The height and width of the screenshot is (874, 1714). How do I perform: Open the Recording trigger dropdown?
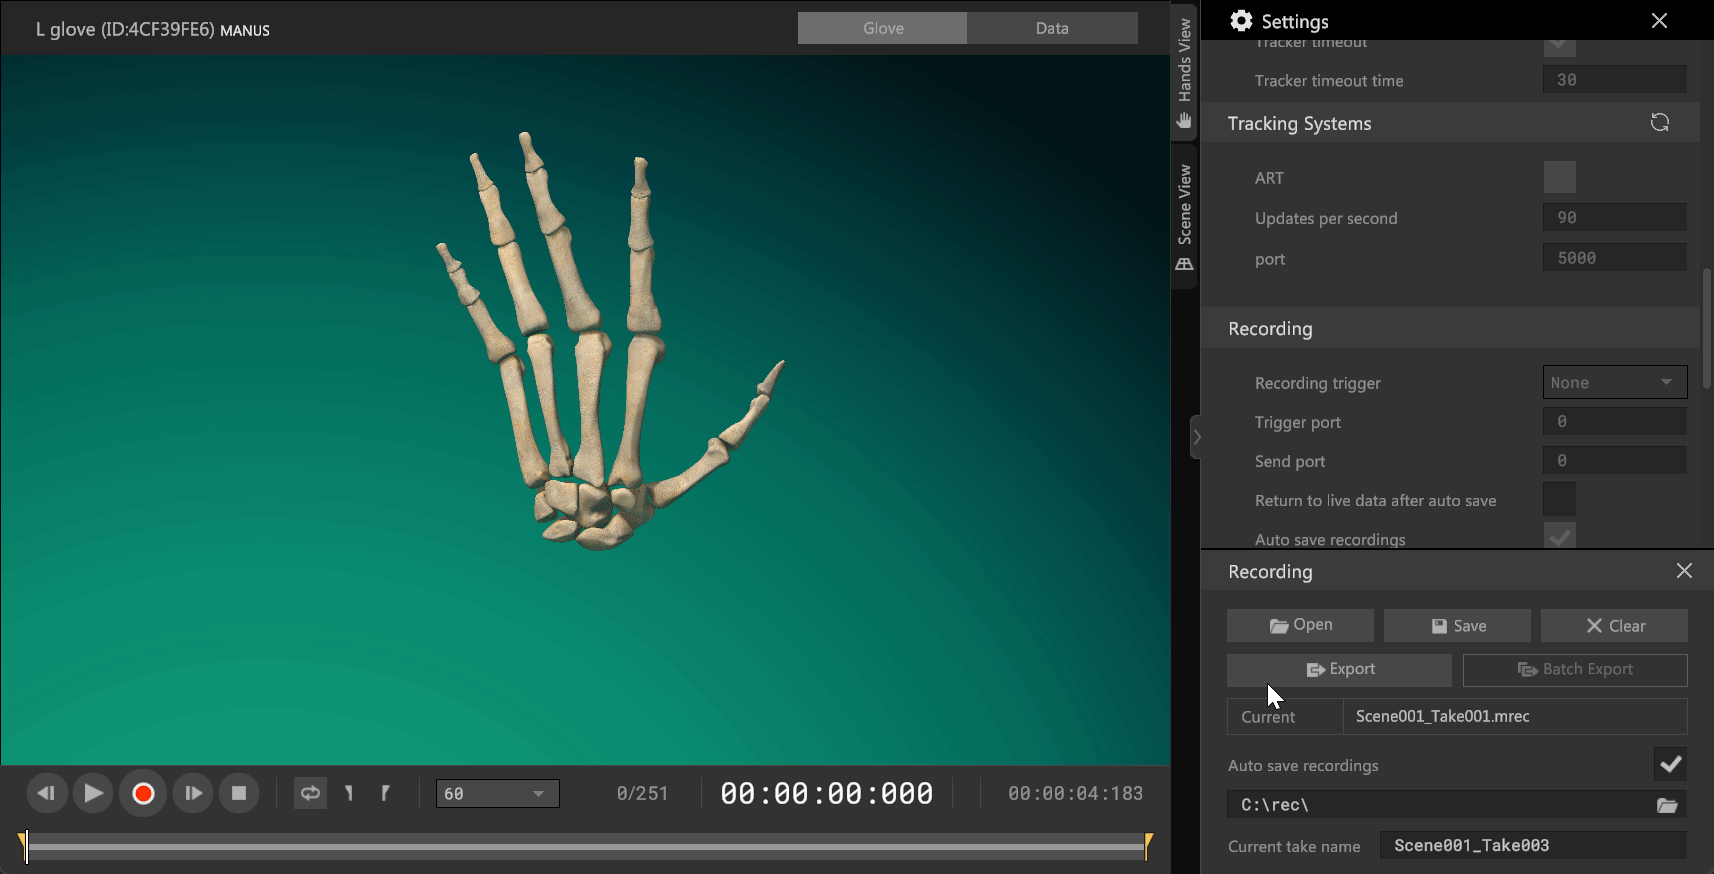click(x=1614, y=382)
